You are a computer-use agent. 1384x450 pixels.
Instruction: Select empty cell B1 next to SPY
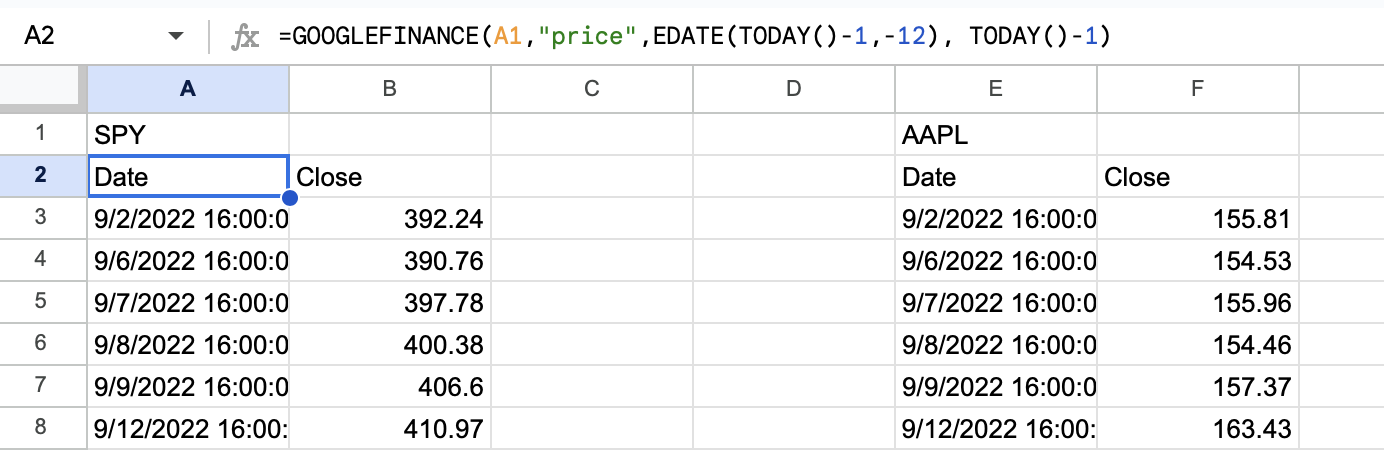390,134
